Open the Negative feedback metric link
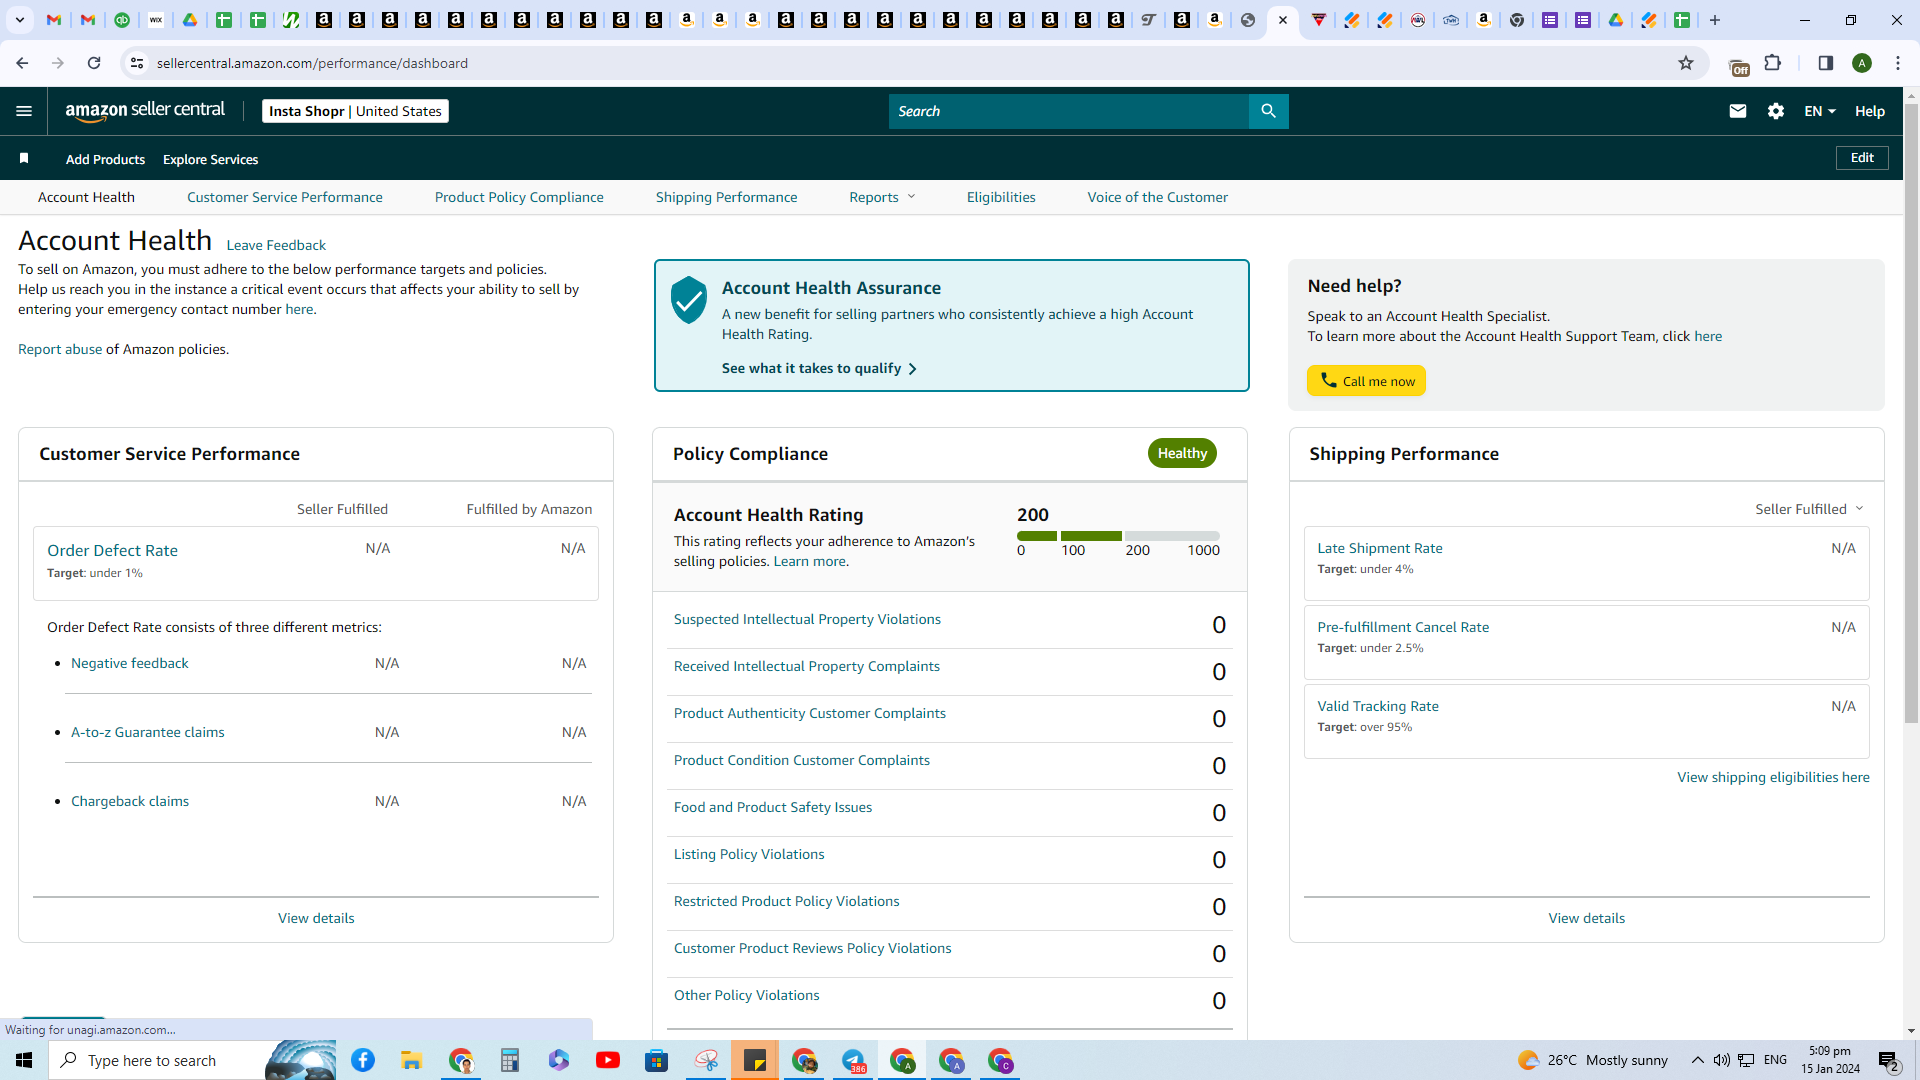Screen dimensions: 1920x1080 130,663
